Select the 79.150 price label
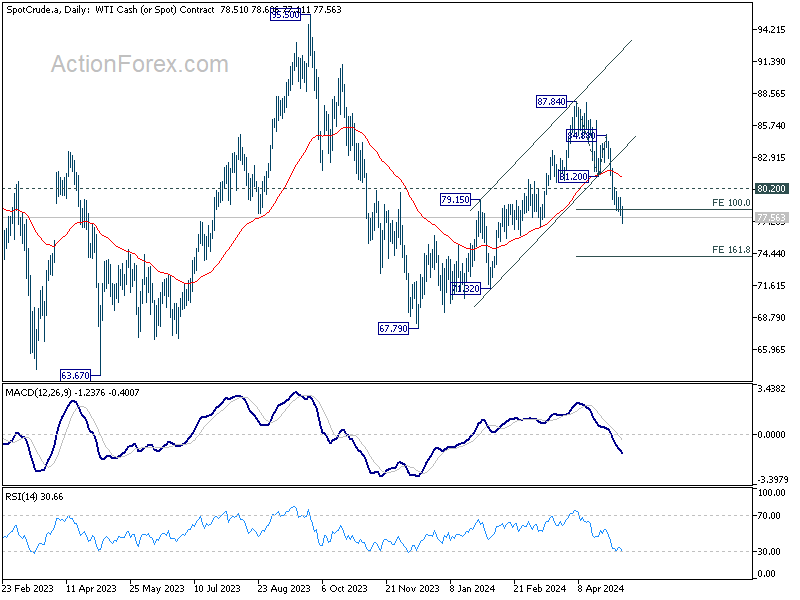Image resolution: width=800 pixels, height=600 pixels. pos(455,199)
